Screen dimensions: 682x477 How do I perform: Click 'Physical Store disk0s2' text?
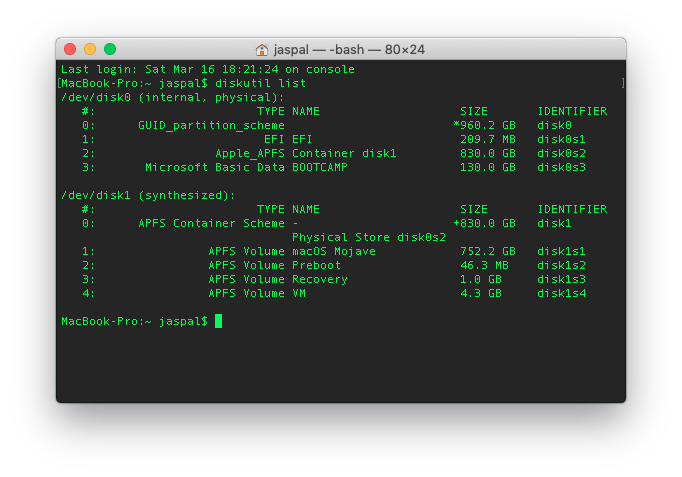(x=369, y=237)
